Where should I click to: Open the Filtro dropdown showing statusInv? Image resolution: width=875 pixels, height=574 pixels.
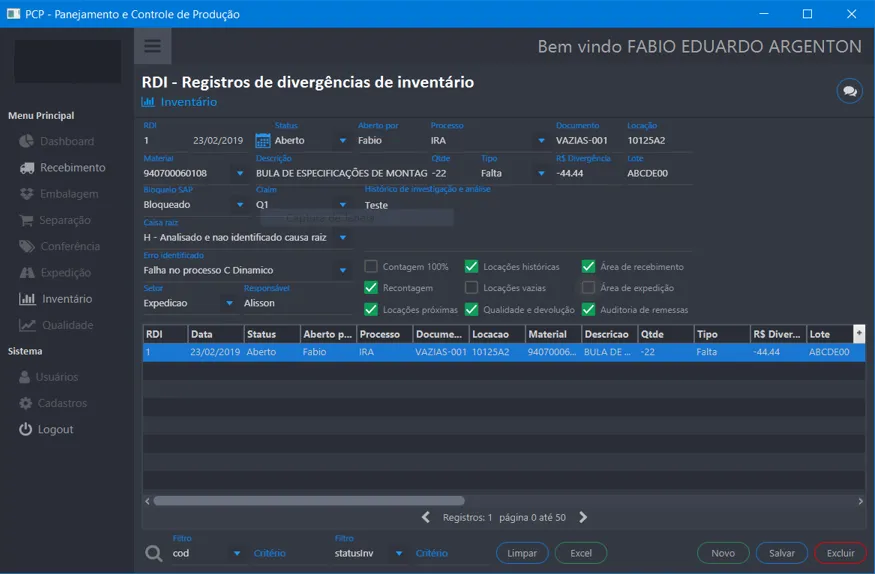[x=398, y=553]
